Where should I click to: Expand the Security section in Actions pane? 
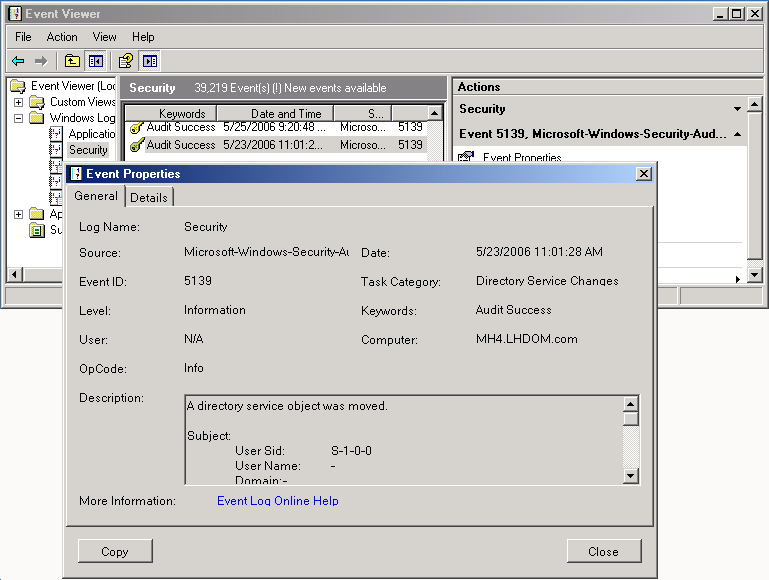[738, 109]
